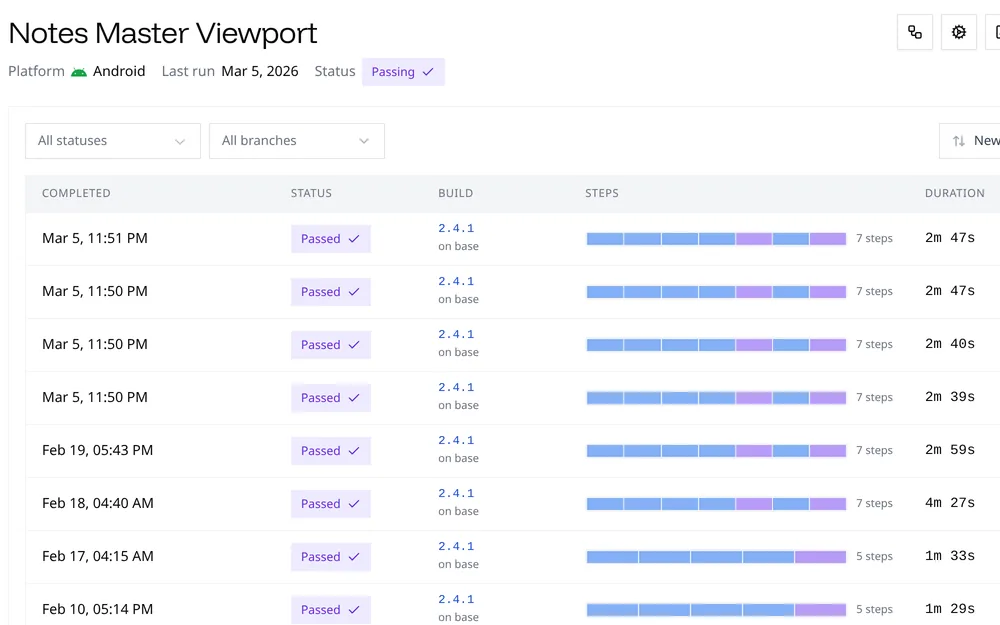Image resolution: width=1000 pixels, height=625 pixels.
Task: Open the All branches dropdown
Action: coord(297,141)
